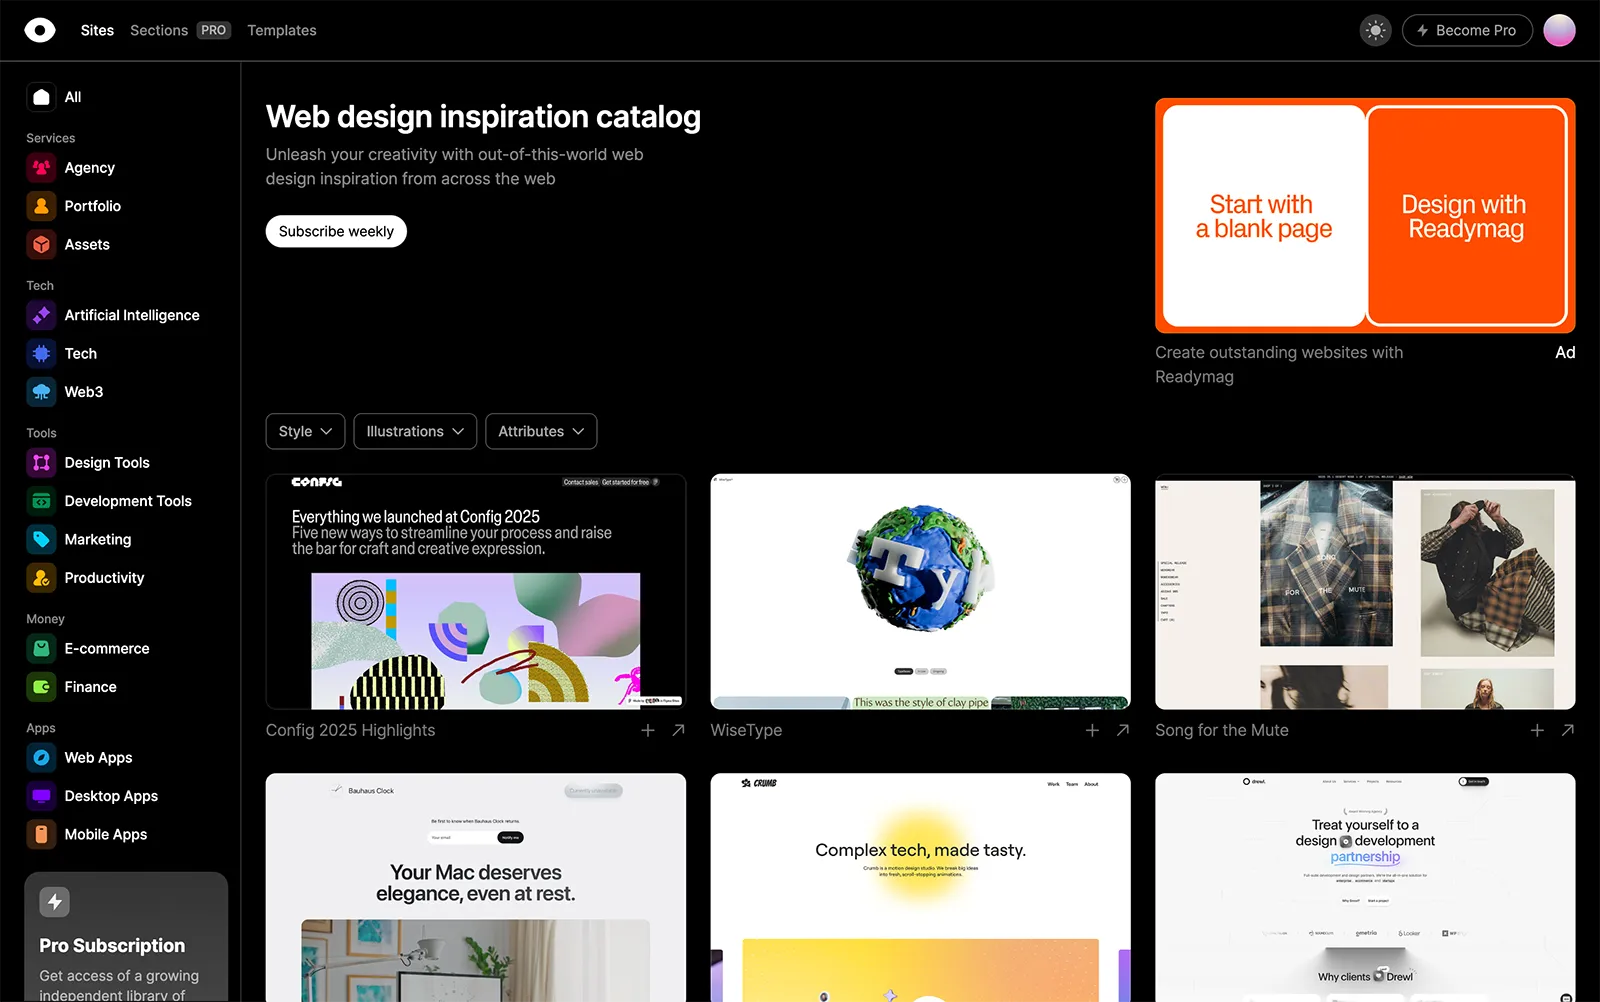Select the Mobile Apps icon
Viewport: 1600px width, 1002px height.
(x=41, y=834)
